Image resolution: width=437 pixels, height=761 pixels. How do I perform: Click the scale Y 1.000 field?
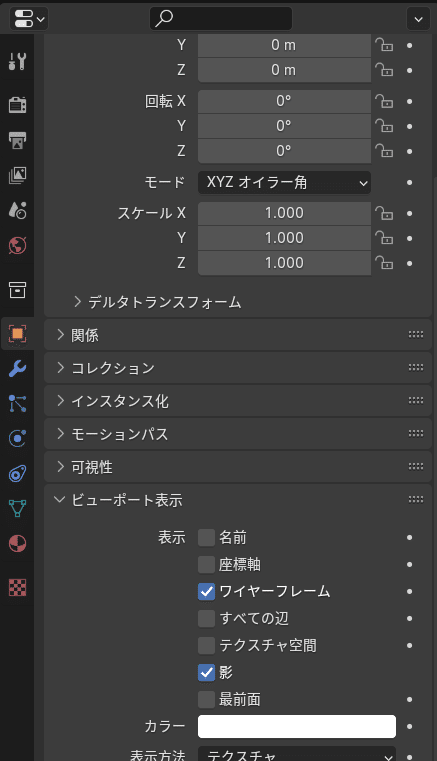point(285,238)
